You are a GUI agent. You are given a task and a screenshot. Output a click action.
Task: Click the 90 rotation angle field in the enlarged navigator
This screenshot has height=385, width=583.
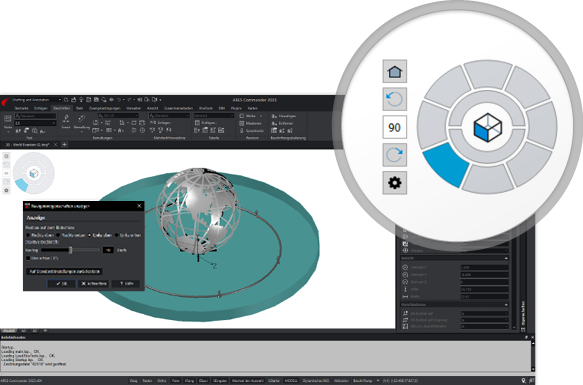tap(394, 127)
